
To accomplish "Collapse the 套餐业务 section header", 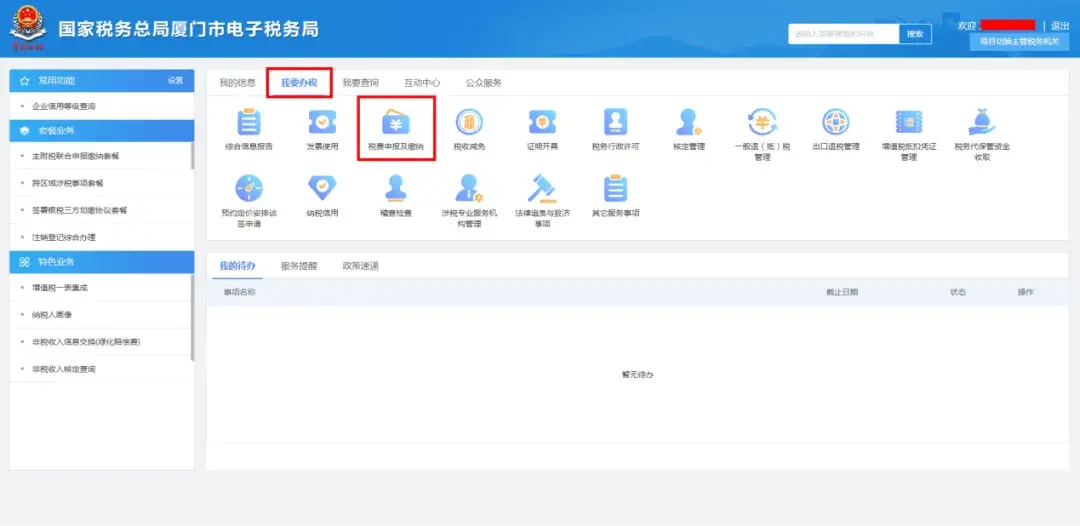I will point(102,131).
